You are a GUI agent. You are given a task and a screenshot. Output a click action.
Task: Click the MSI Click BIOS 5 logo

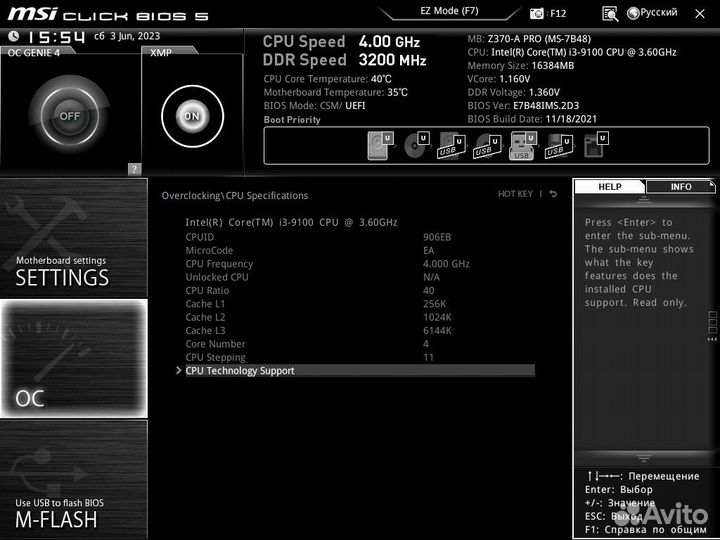tap(108, 14)
